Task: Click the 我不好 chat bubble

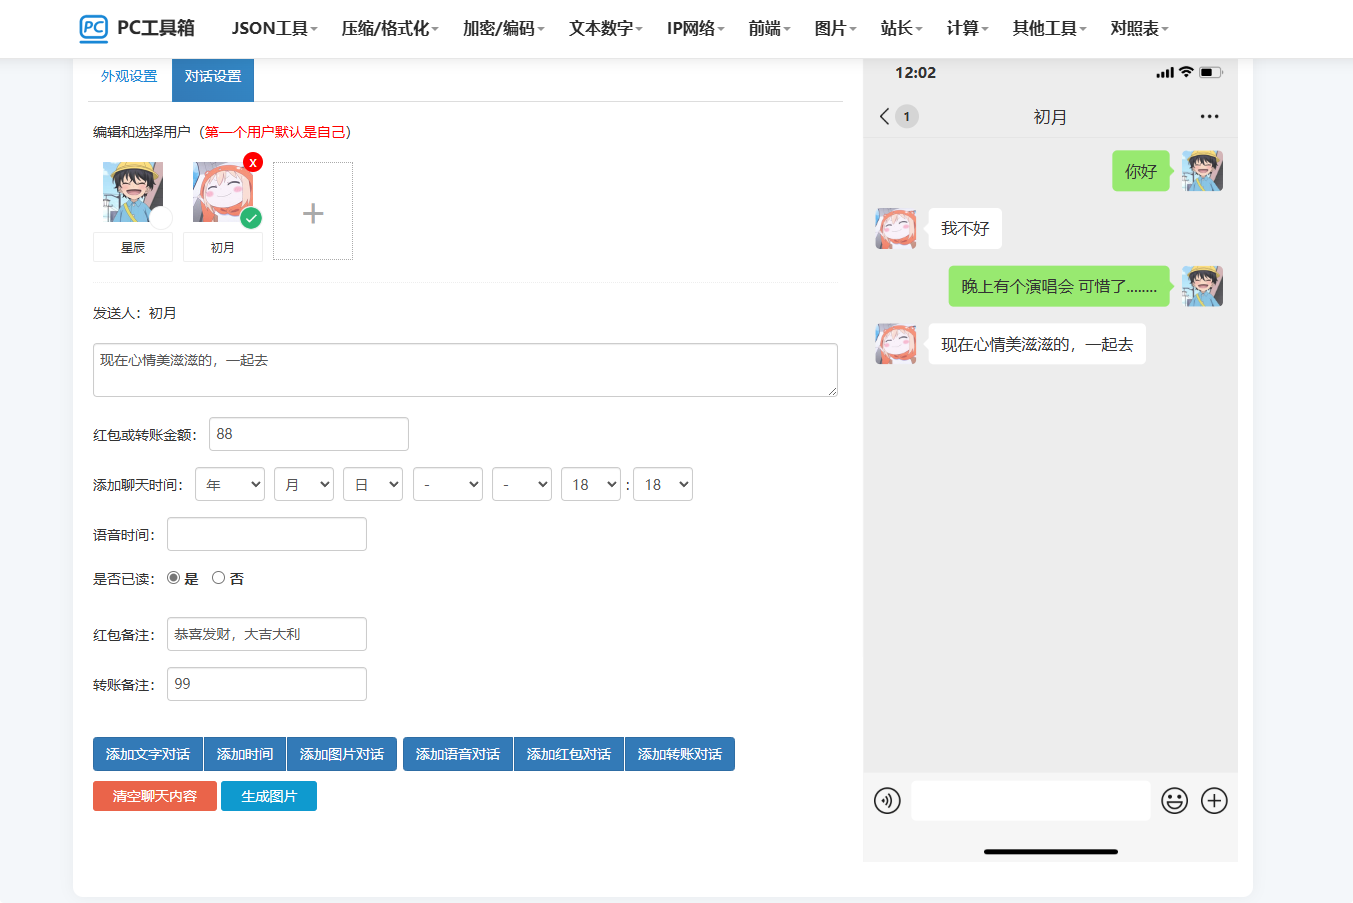Action: [965, 229]
